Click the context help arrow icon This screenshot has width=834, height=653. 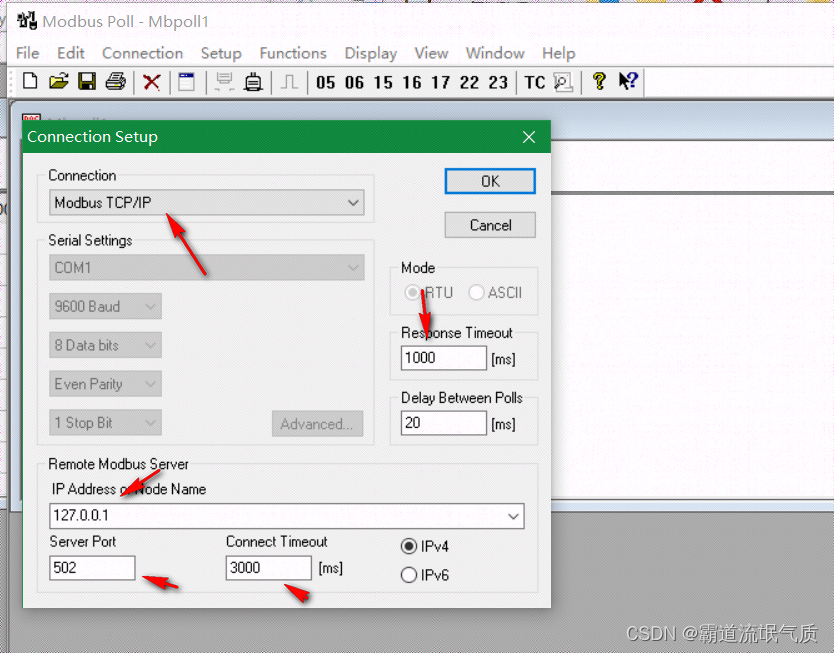tap(628, 81)
